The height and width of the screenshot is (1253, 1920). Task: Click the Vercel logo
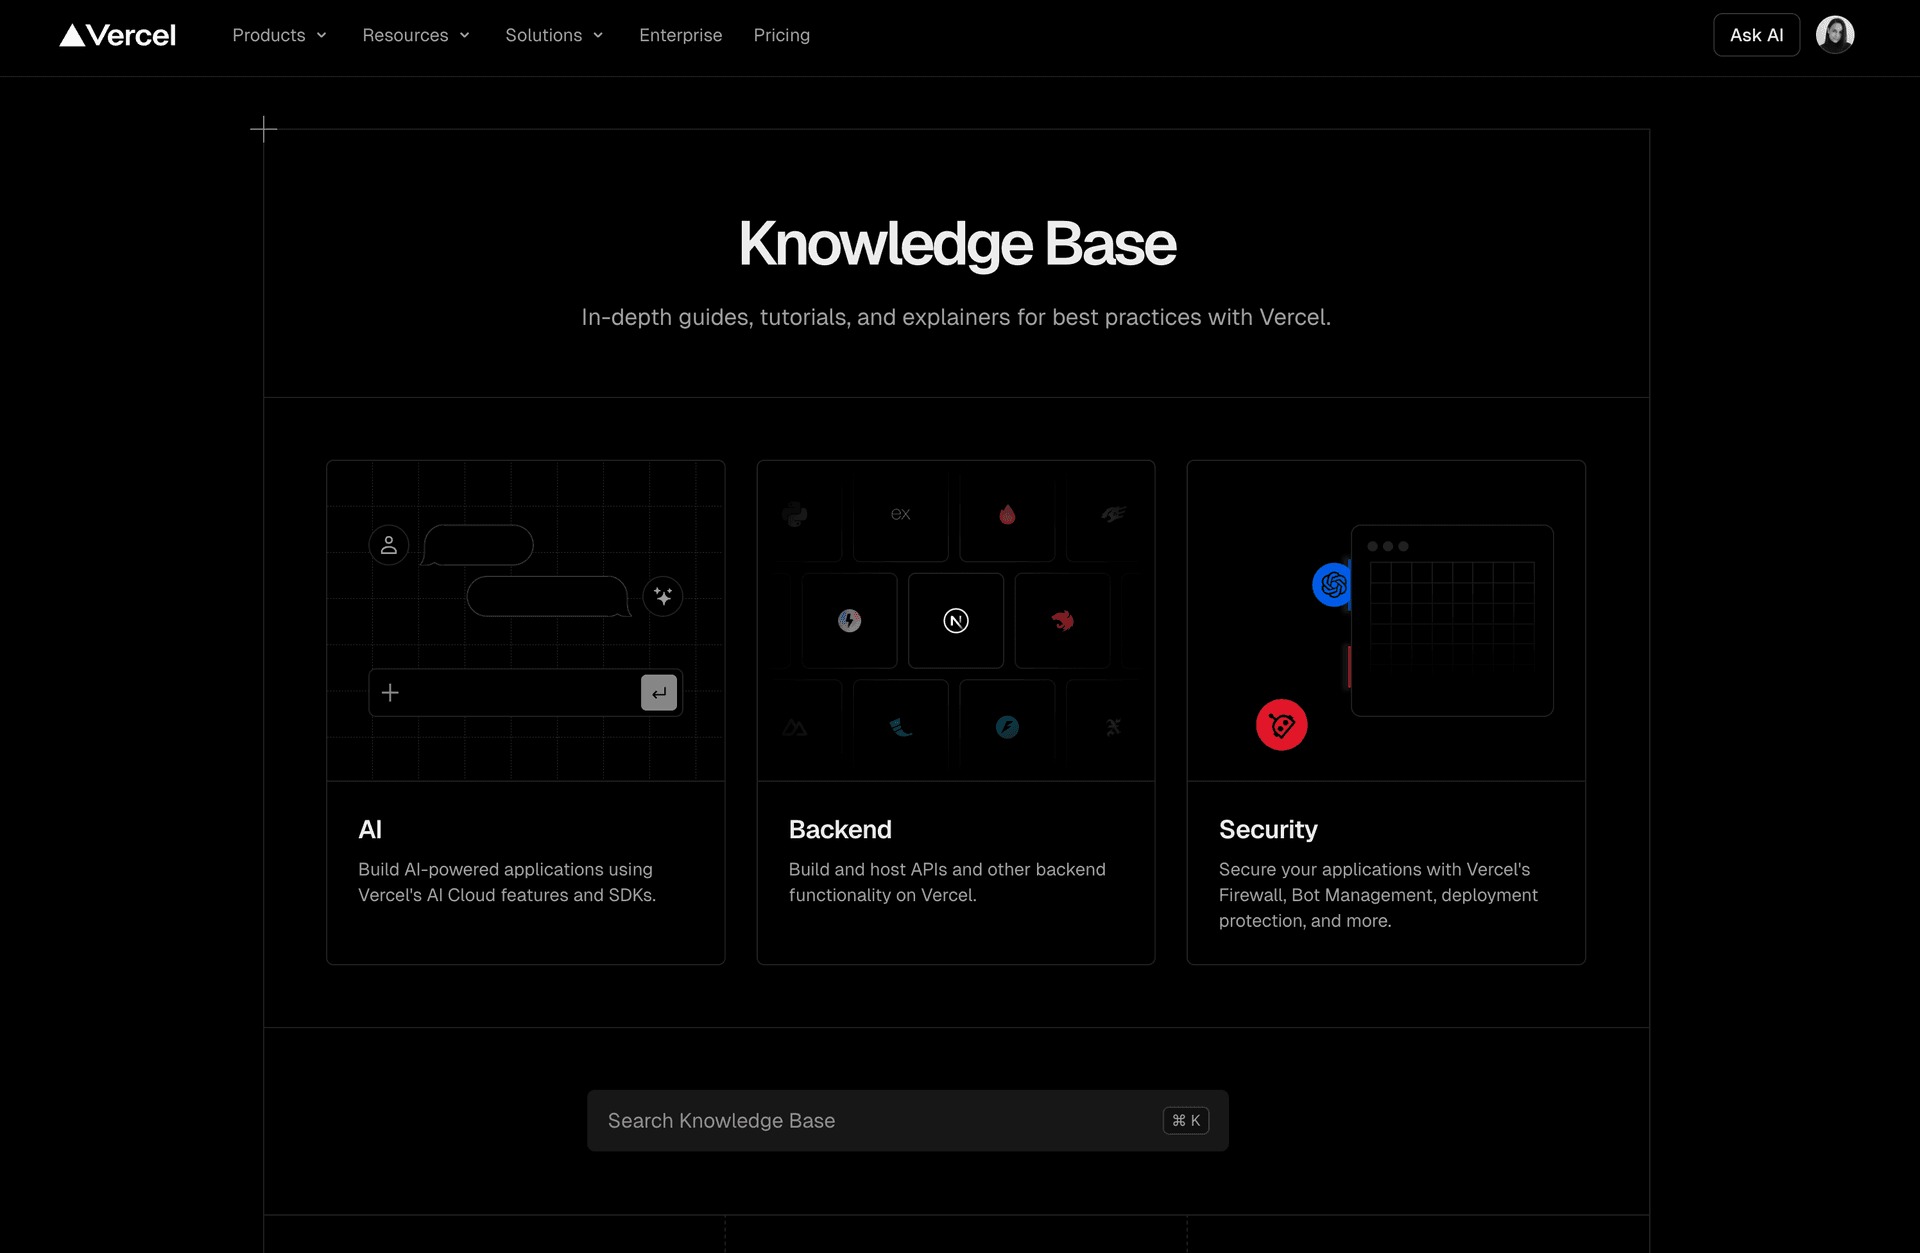click(x=117, y=36)
